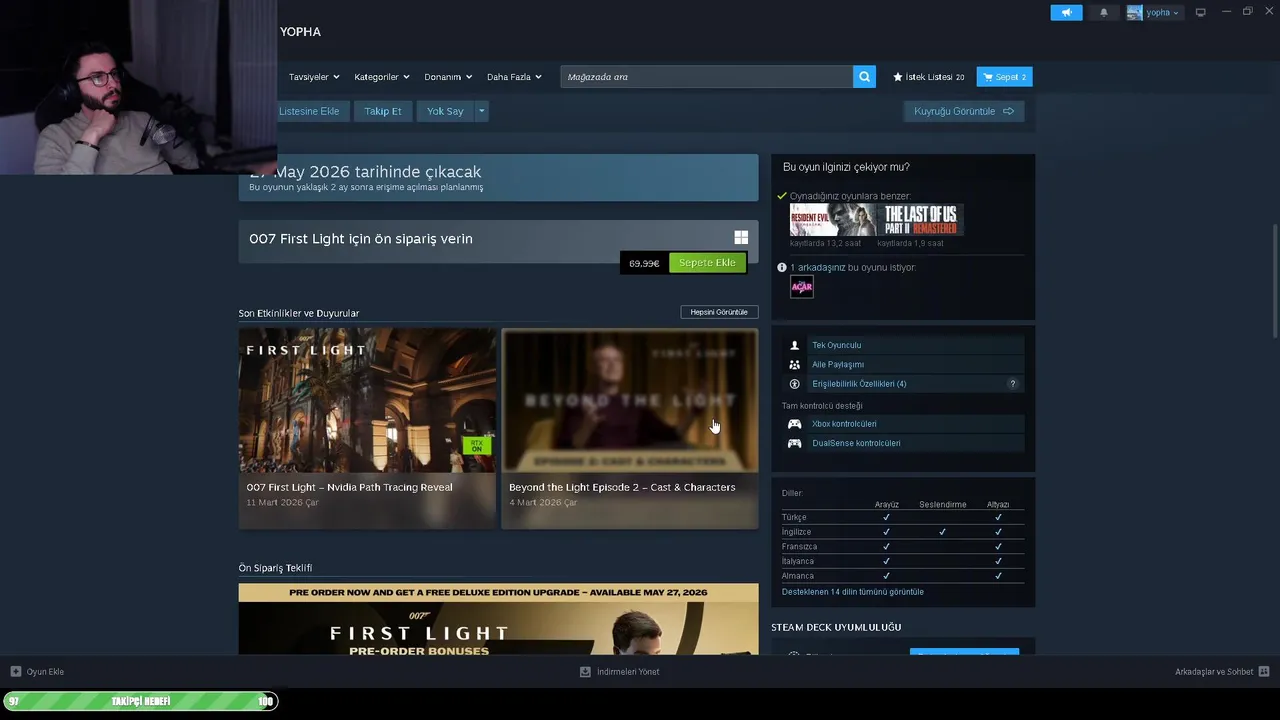The width and height of the screenshot is (1280, 720).
Task: Click the Windows platform icon
Action: click(x=741, y=238)
